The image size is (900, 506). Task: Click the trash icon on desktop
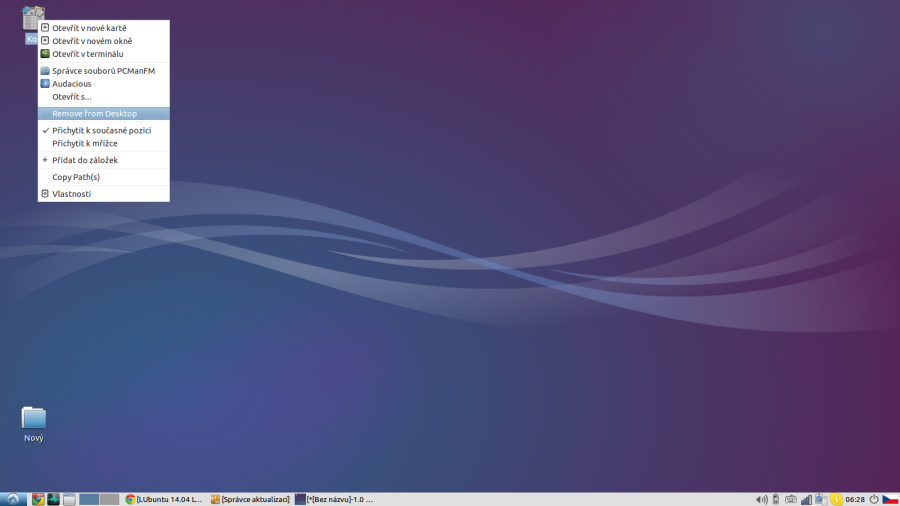point(30,17)
